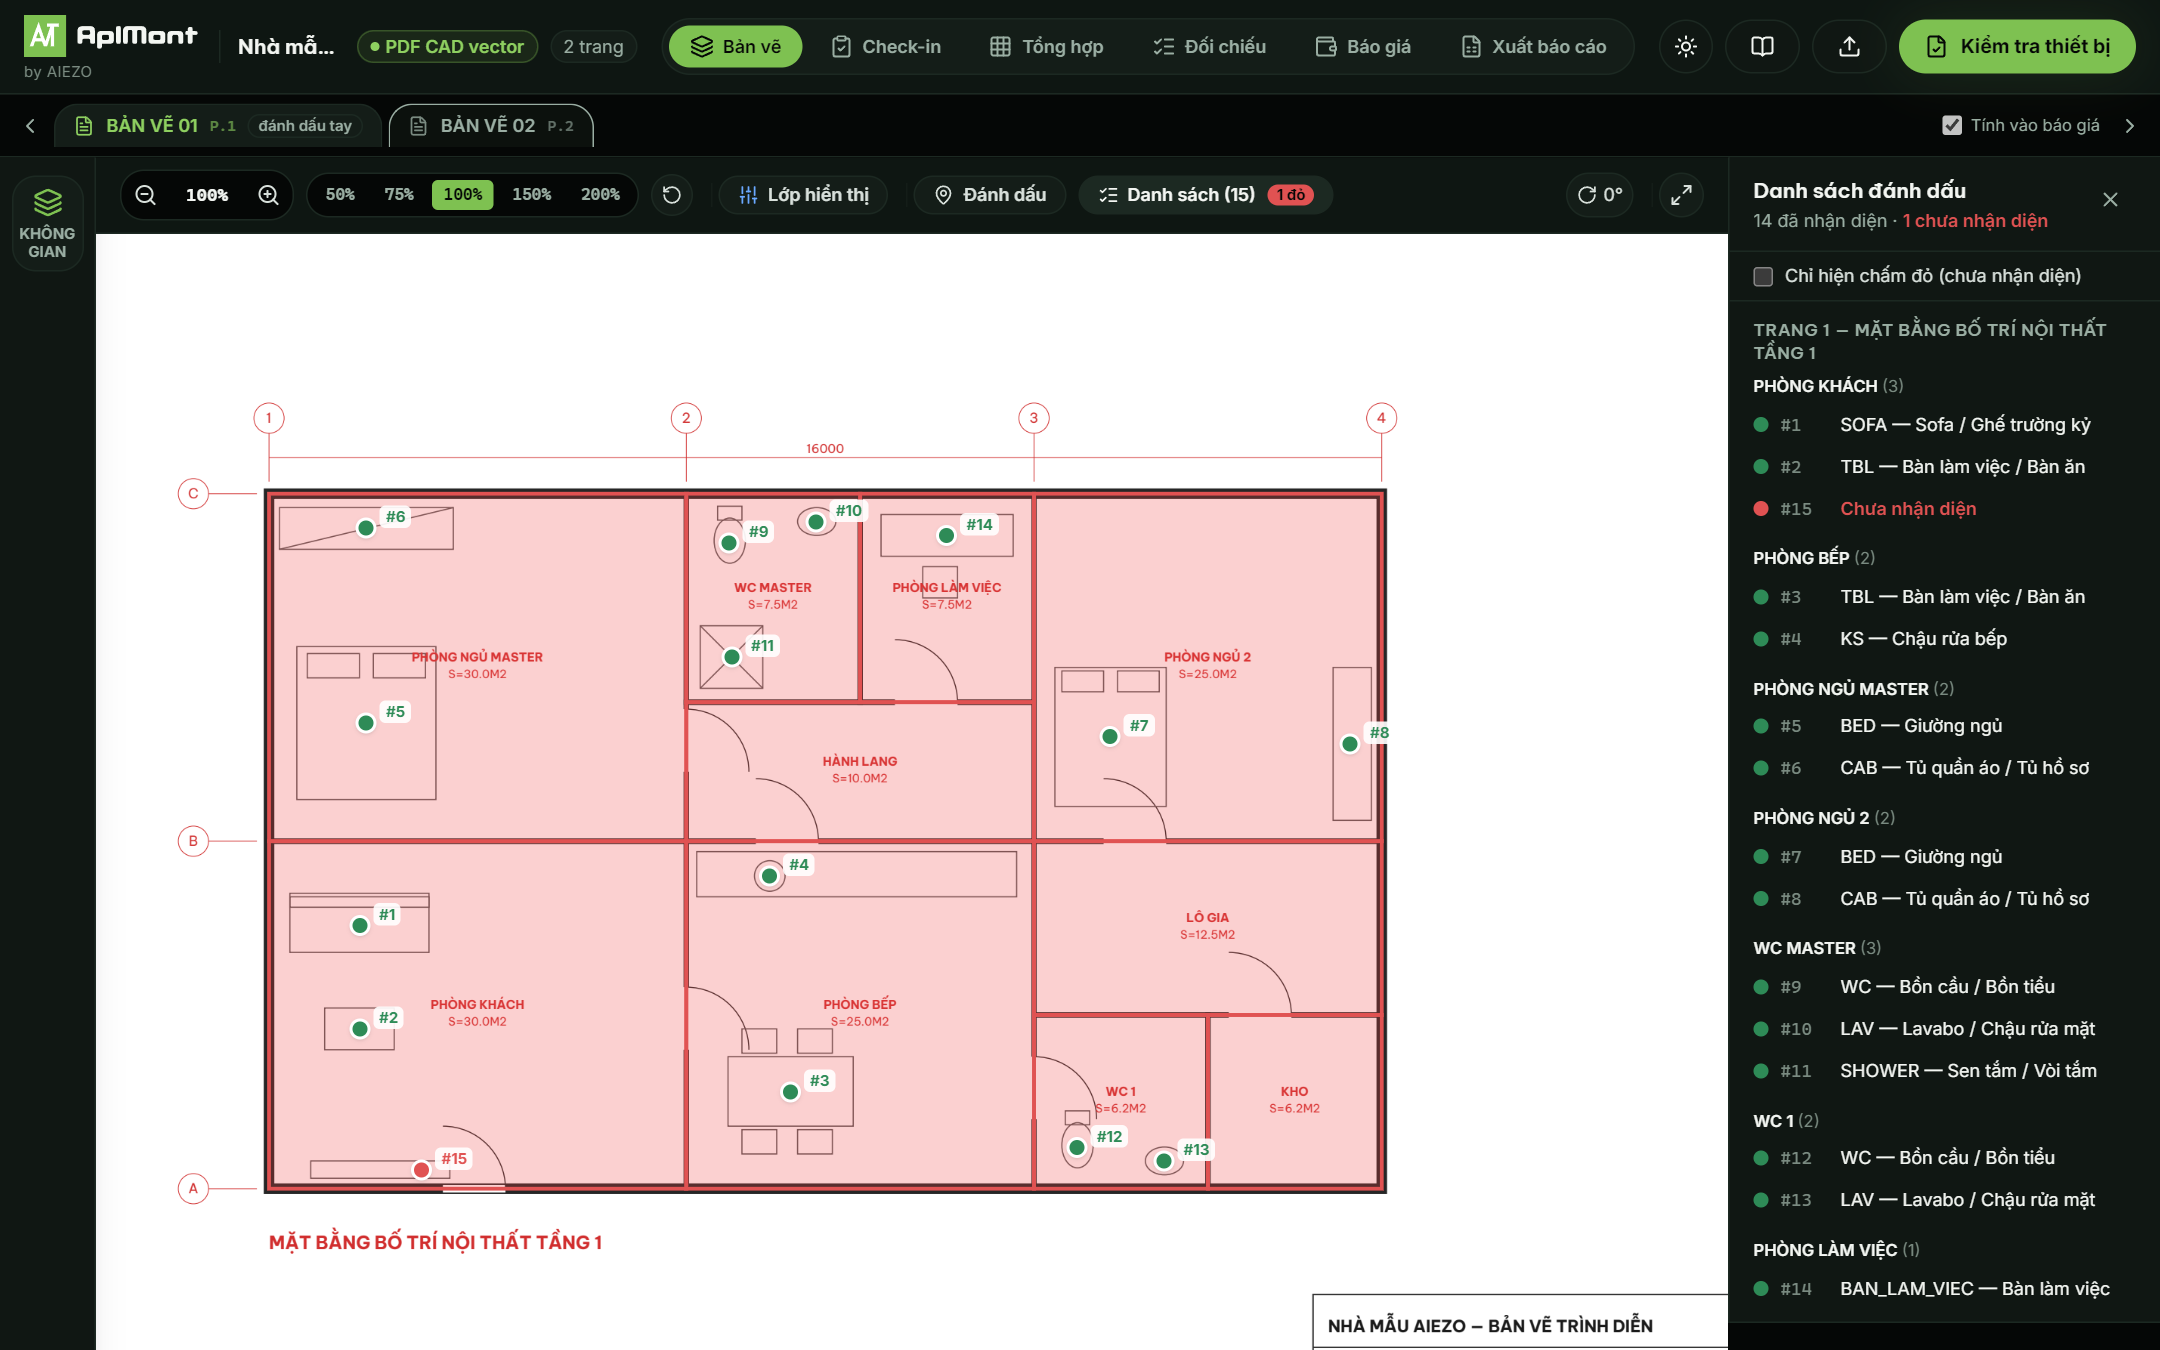Toggle the light/dark theme sun icon
This screenshot has width=2160, height=1350.
(1686, 47)
